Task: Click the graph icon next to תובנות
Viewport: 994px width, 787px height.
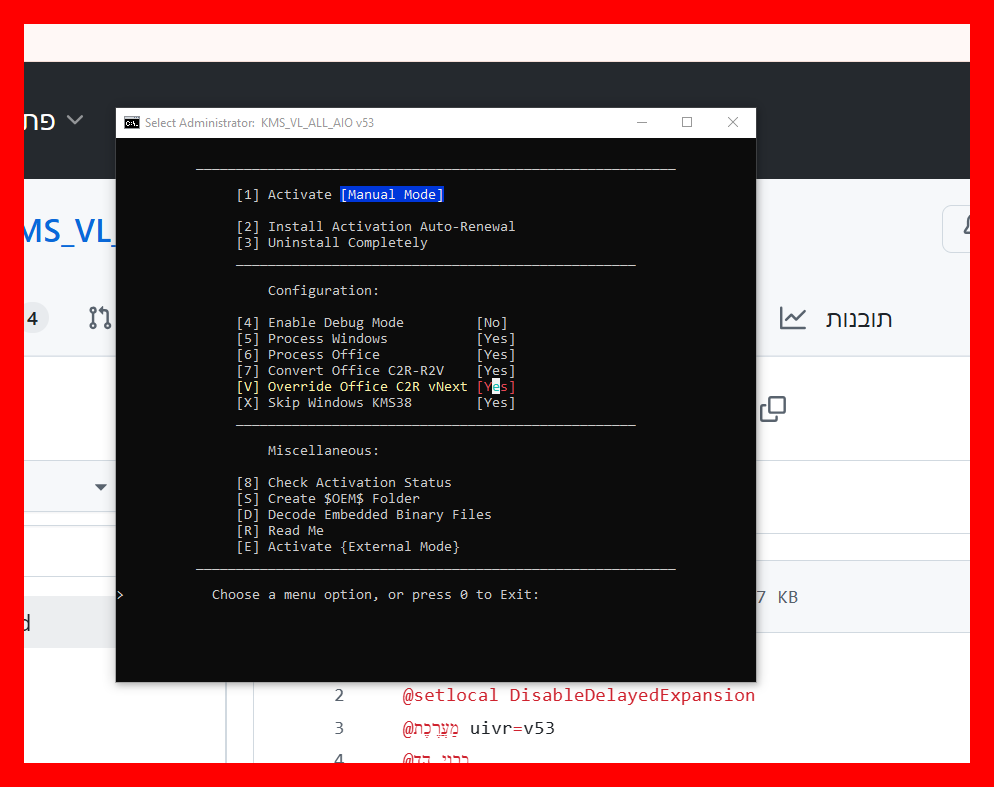Action: (792, 318)
